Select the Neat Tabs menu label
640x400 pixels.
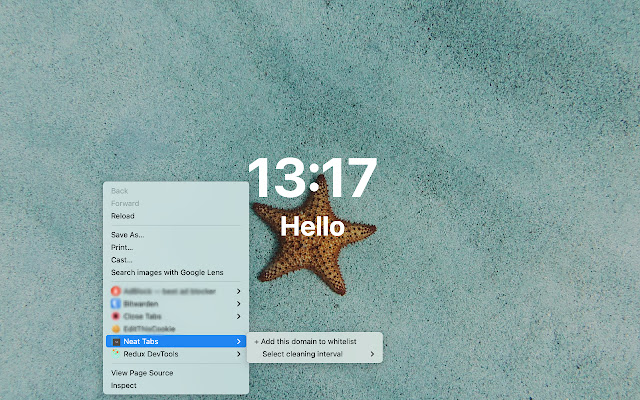141,342
